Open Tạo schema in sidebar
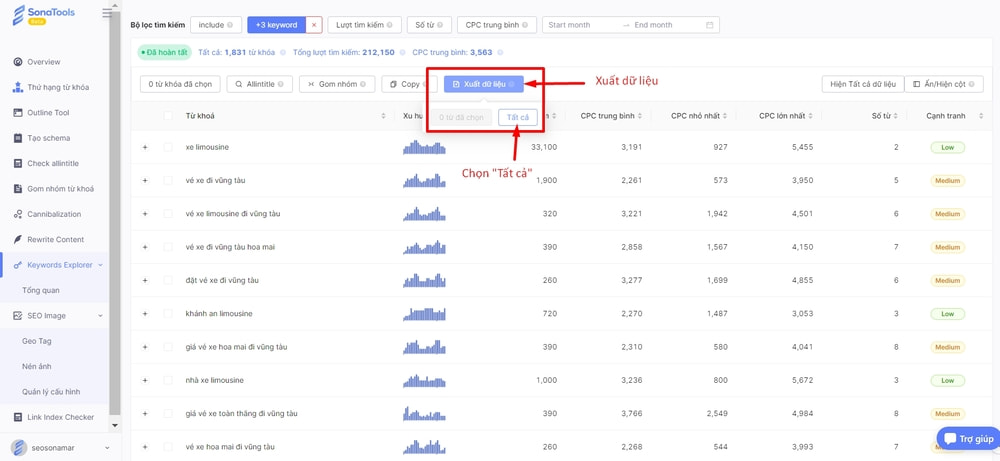1000x461 pixels. [x=48, y=138]
